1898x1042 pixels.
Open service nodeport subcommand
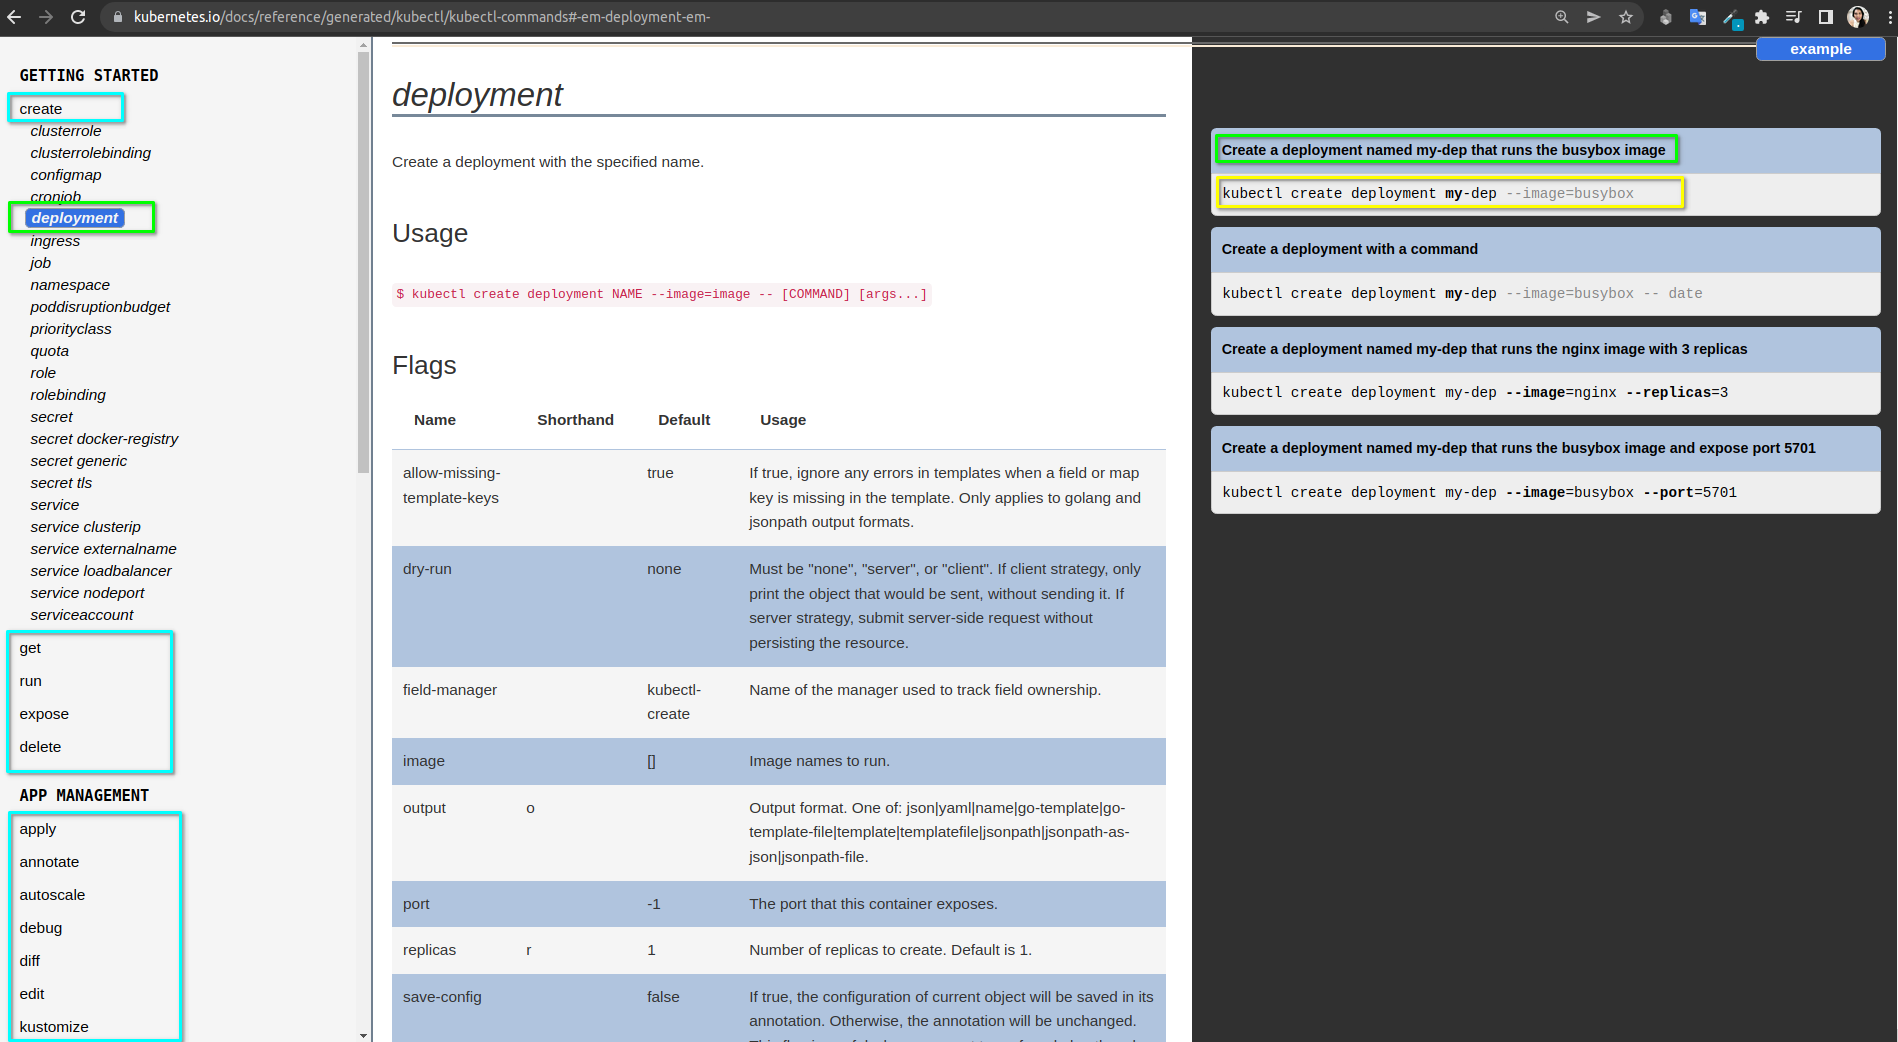pyautogui.click(x=87, y=593)
